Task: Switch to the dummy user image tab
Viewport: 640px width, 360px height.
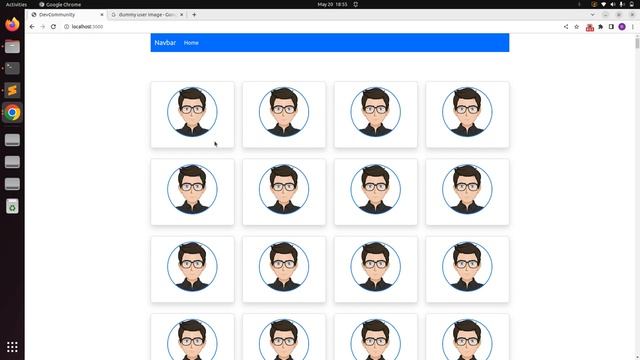Action: coord(147,15)
